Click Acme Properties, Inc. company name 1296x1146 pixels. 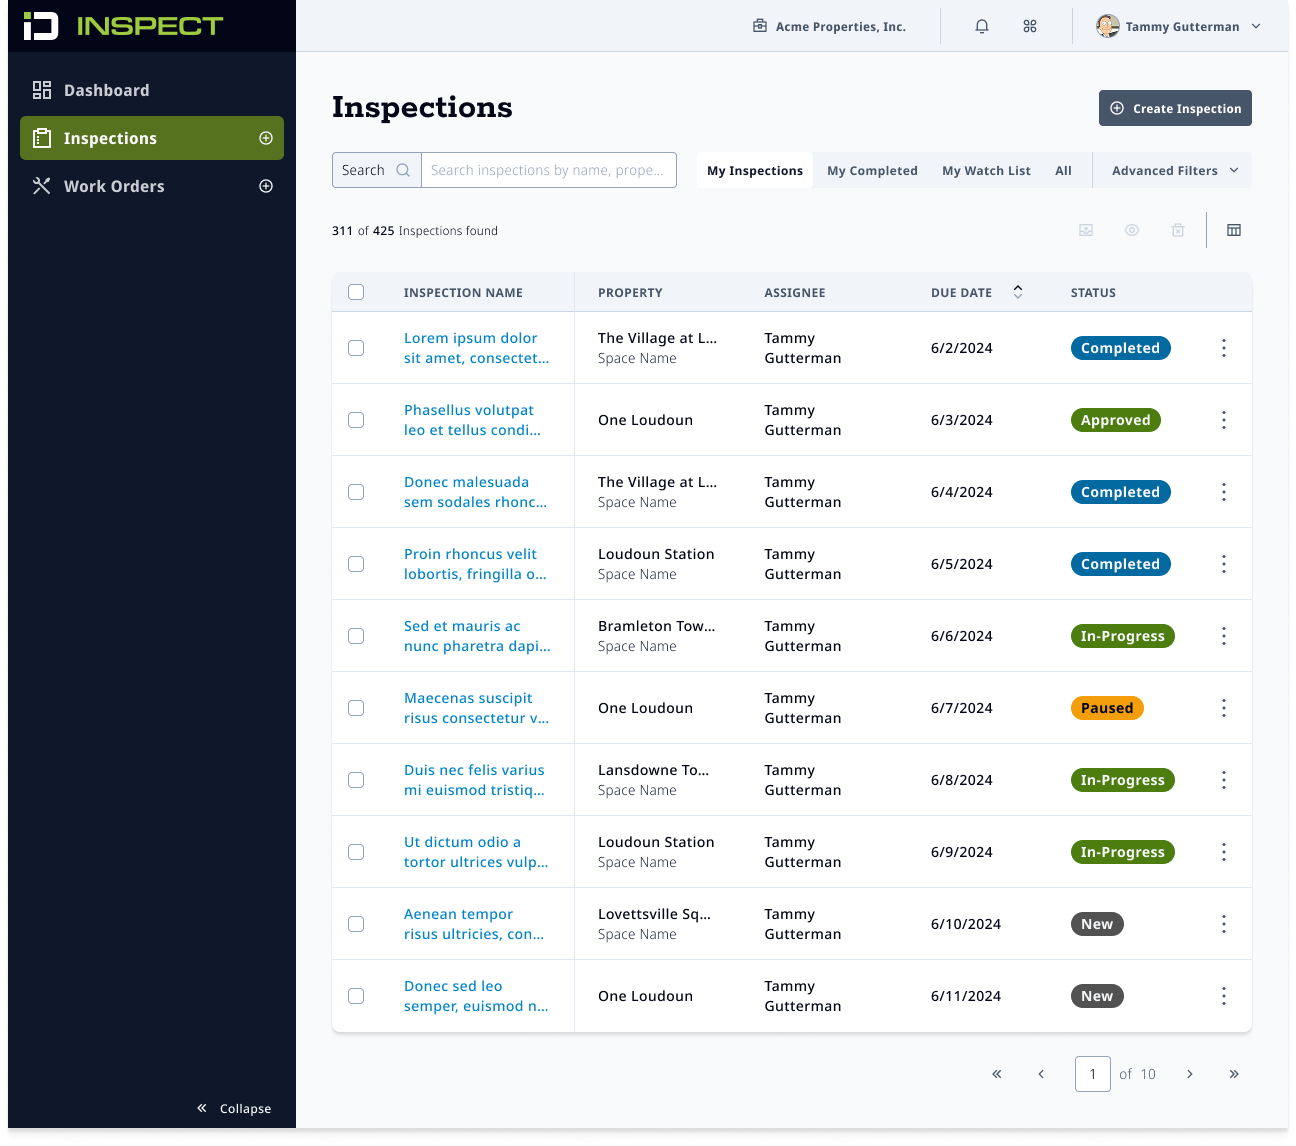point(841,27)
